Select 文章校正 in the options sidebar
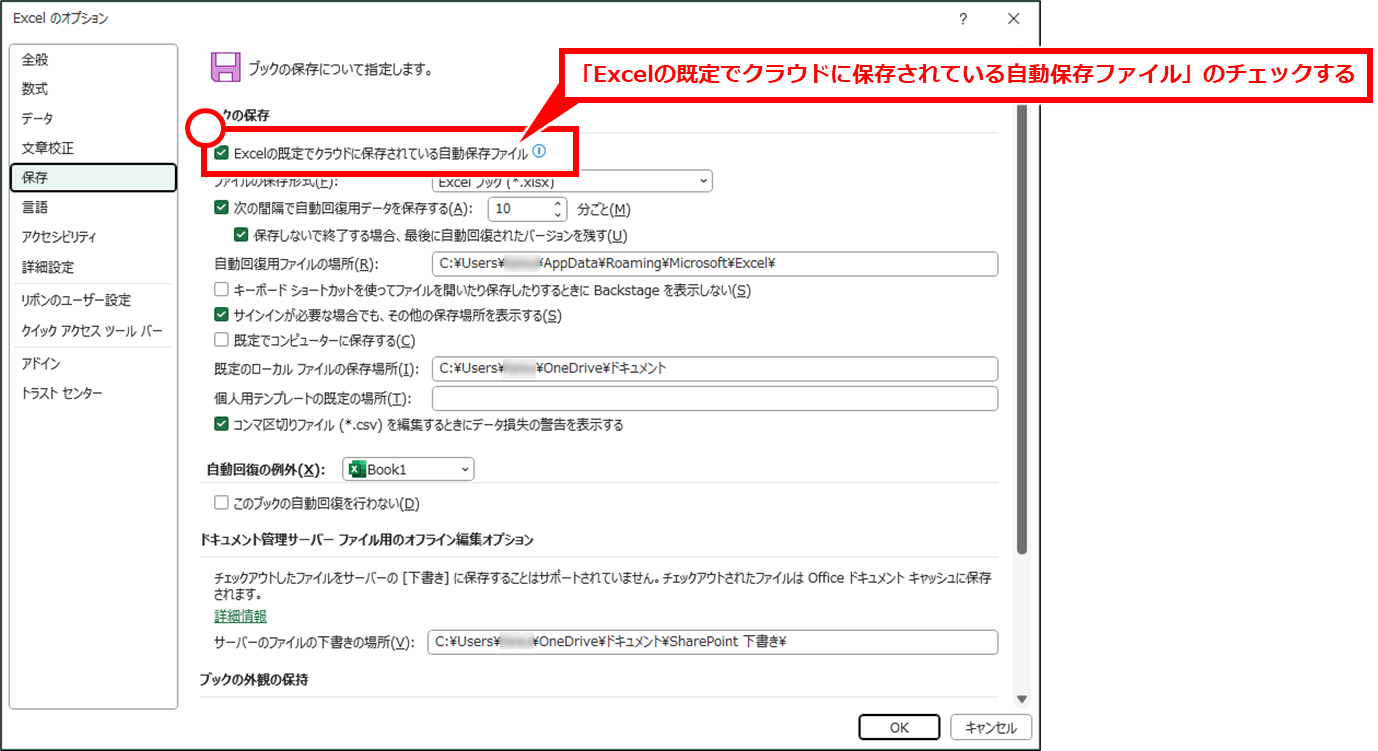Screen dimensions: 1378x751 [93, 148]
